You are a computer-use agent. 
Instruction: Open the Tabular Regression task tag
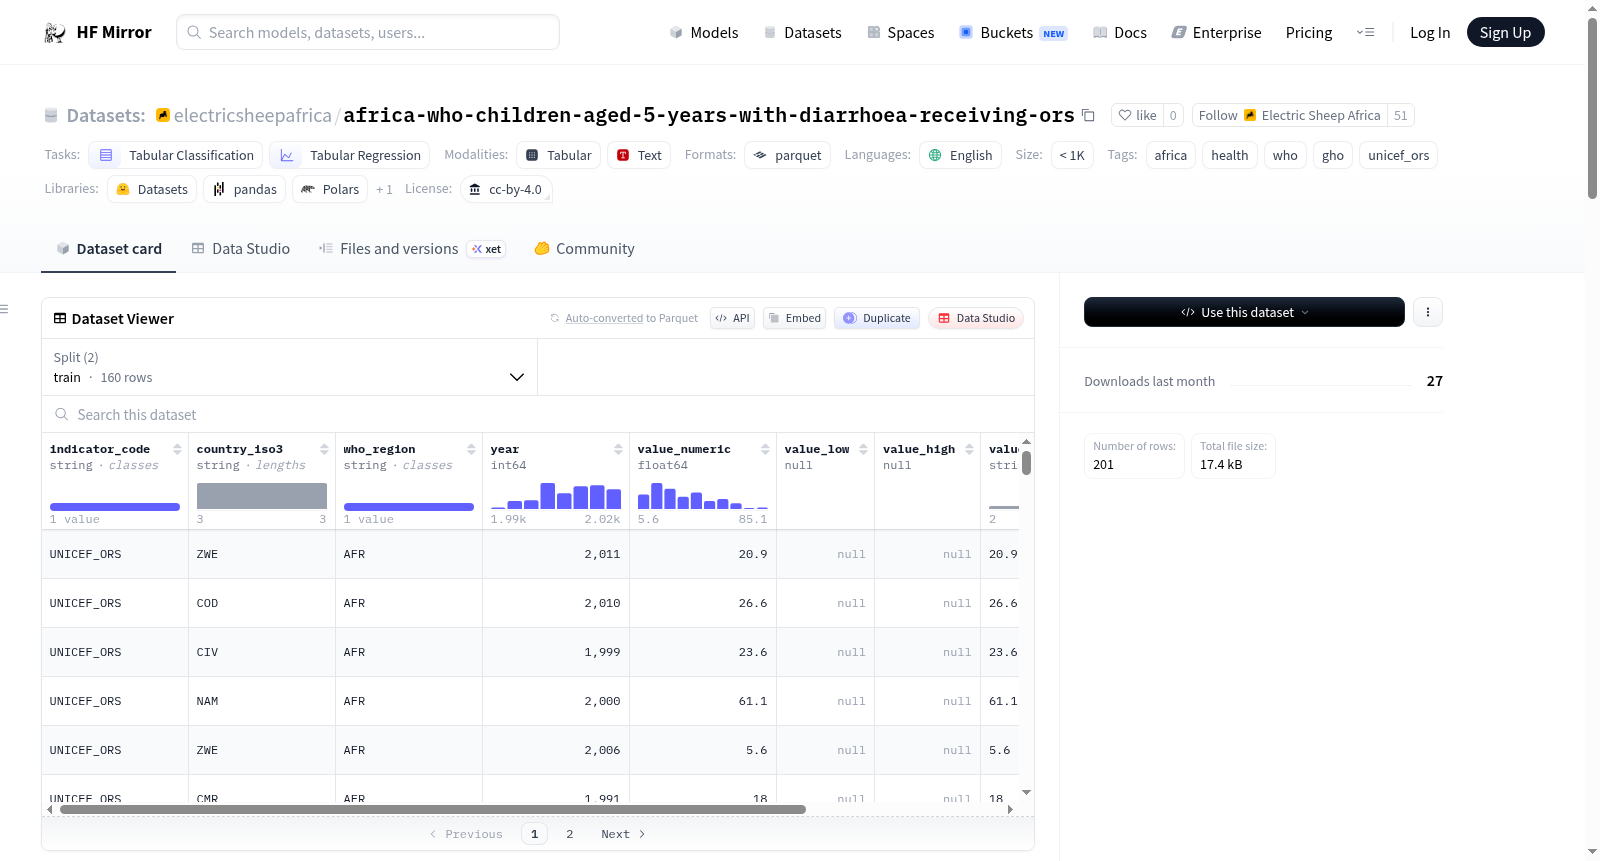[350, 155]
